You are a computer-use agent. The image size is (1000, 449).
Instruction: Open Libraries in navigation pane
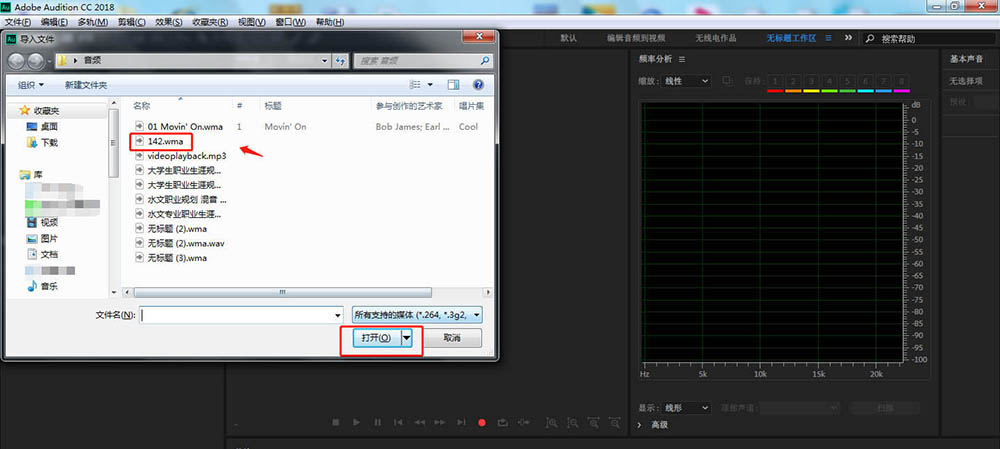pos(32,175)
